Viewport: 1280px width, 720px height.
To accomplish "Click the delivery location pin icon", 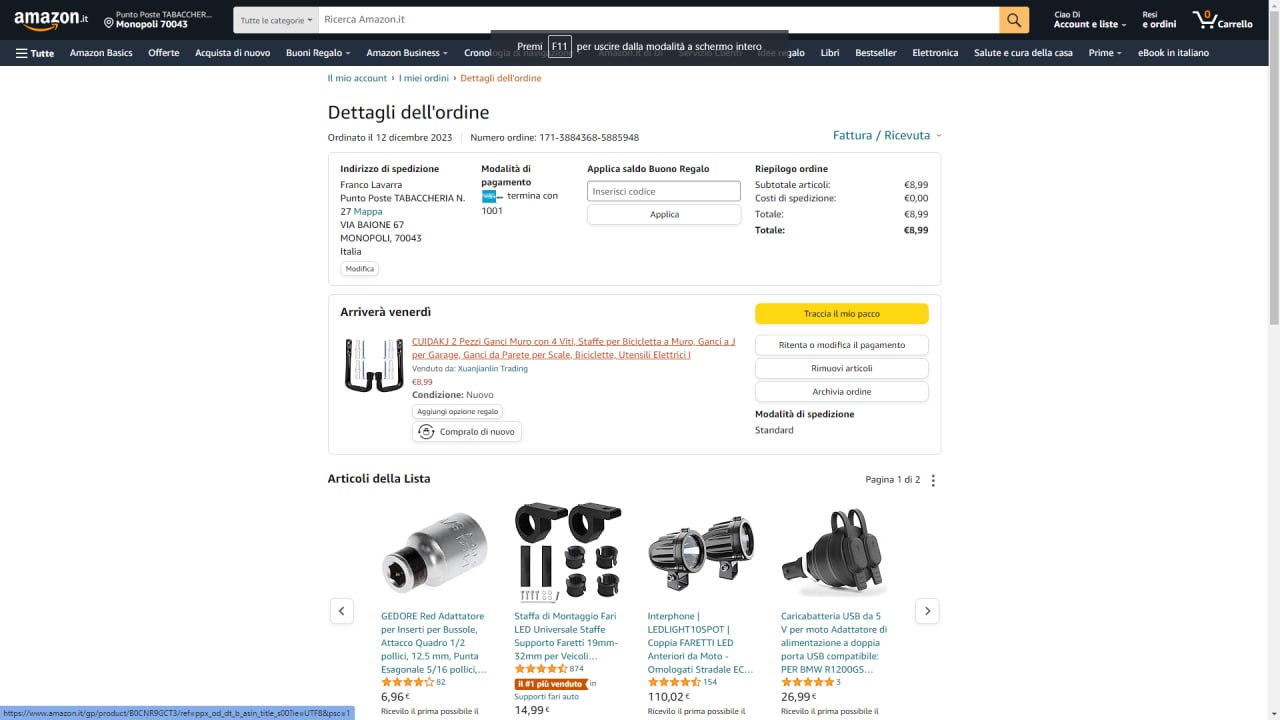I will pyautogui.click(x=108, y=22).
